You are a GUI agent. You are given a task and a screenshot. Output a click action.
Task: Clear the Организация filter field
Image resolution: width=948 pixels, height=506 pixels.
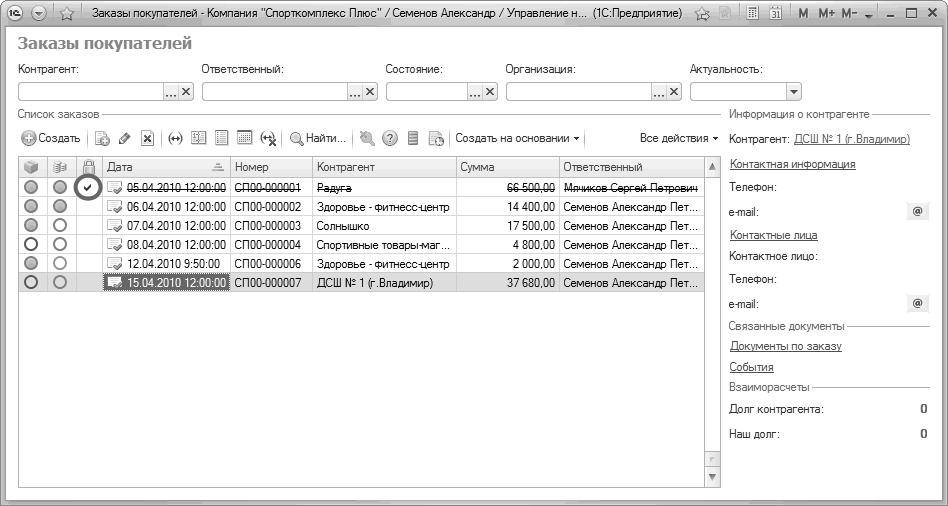point(674,92)
